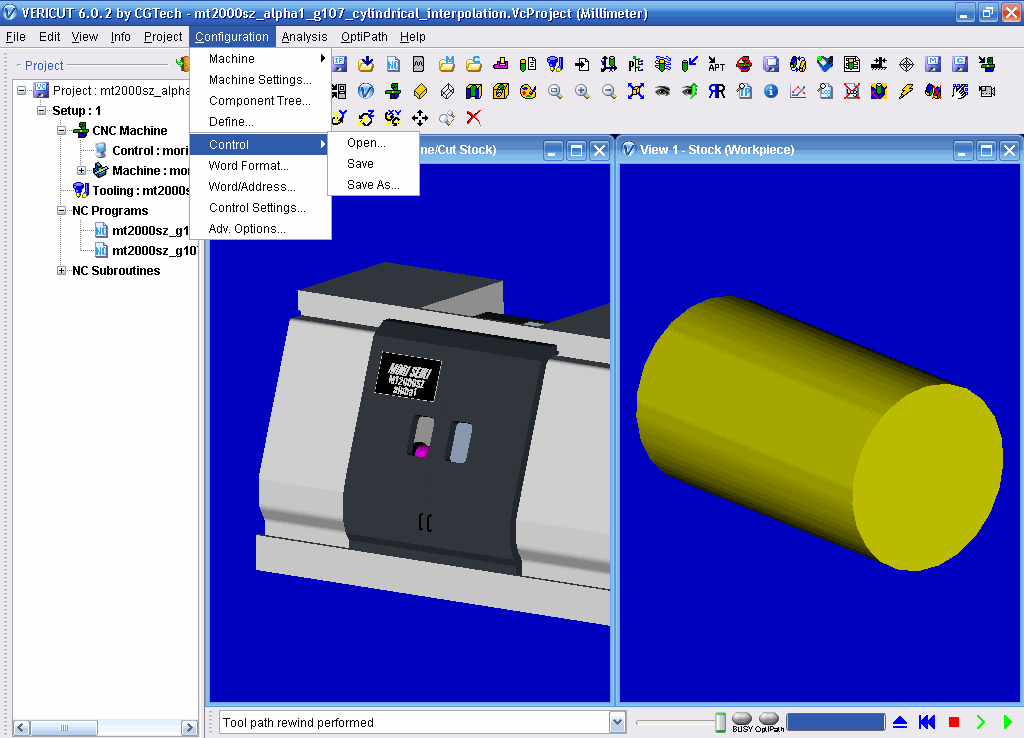1024x738 pixels.
Task: Expand the Machine tree node
Action: coord(82,170)
